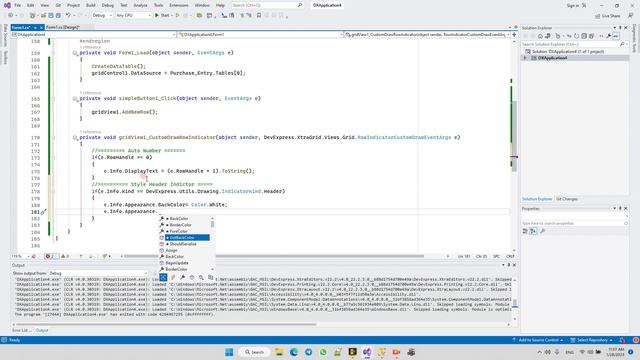This screenshot has width=640, height=360.
Task: Open Microsoft Edge from the taskbar
Action: [294, 352]
